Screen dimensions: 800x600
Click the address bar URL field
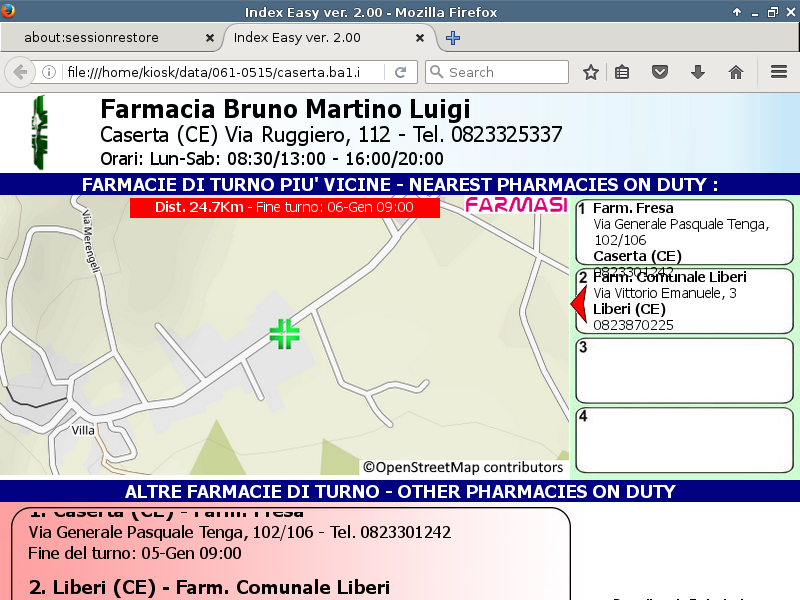(x=220, y=72)
